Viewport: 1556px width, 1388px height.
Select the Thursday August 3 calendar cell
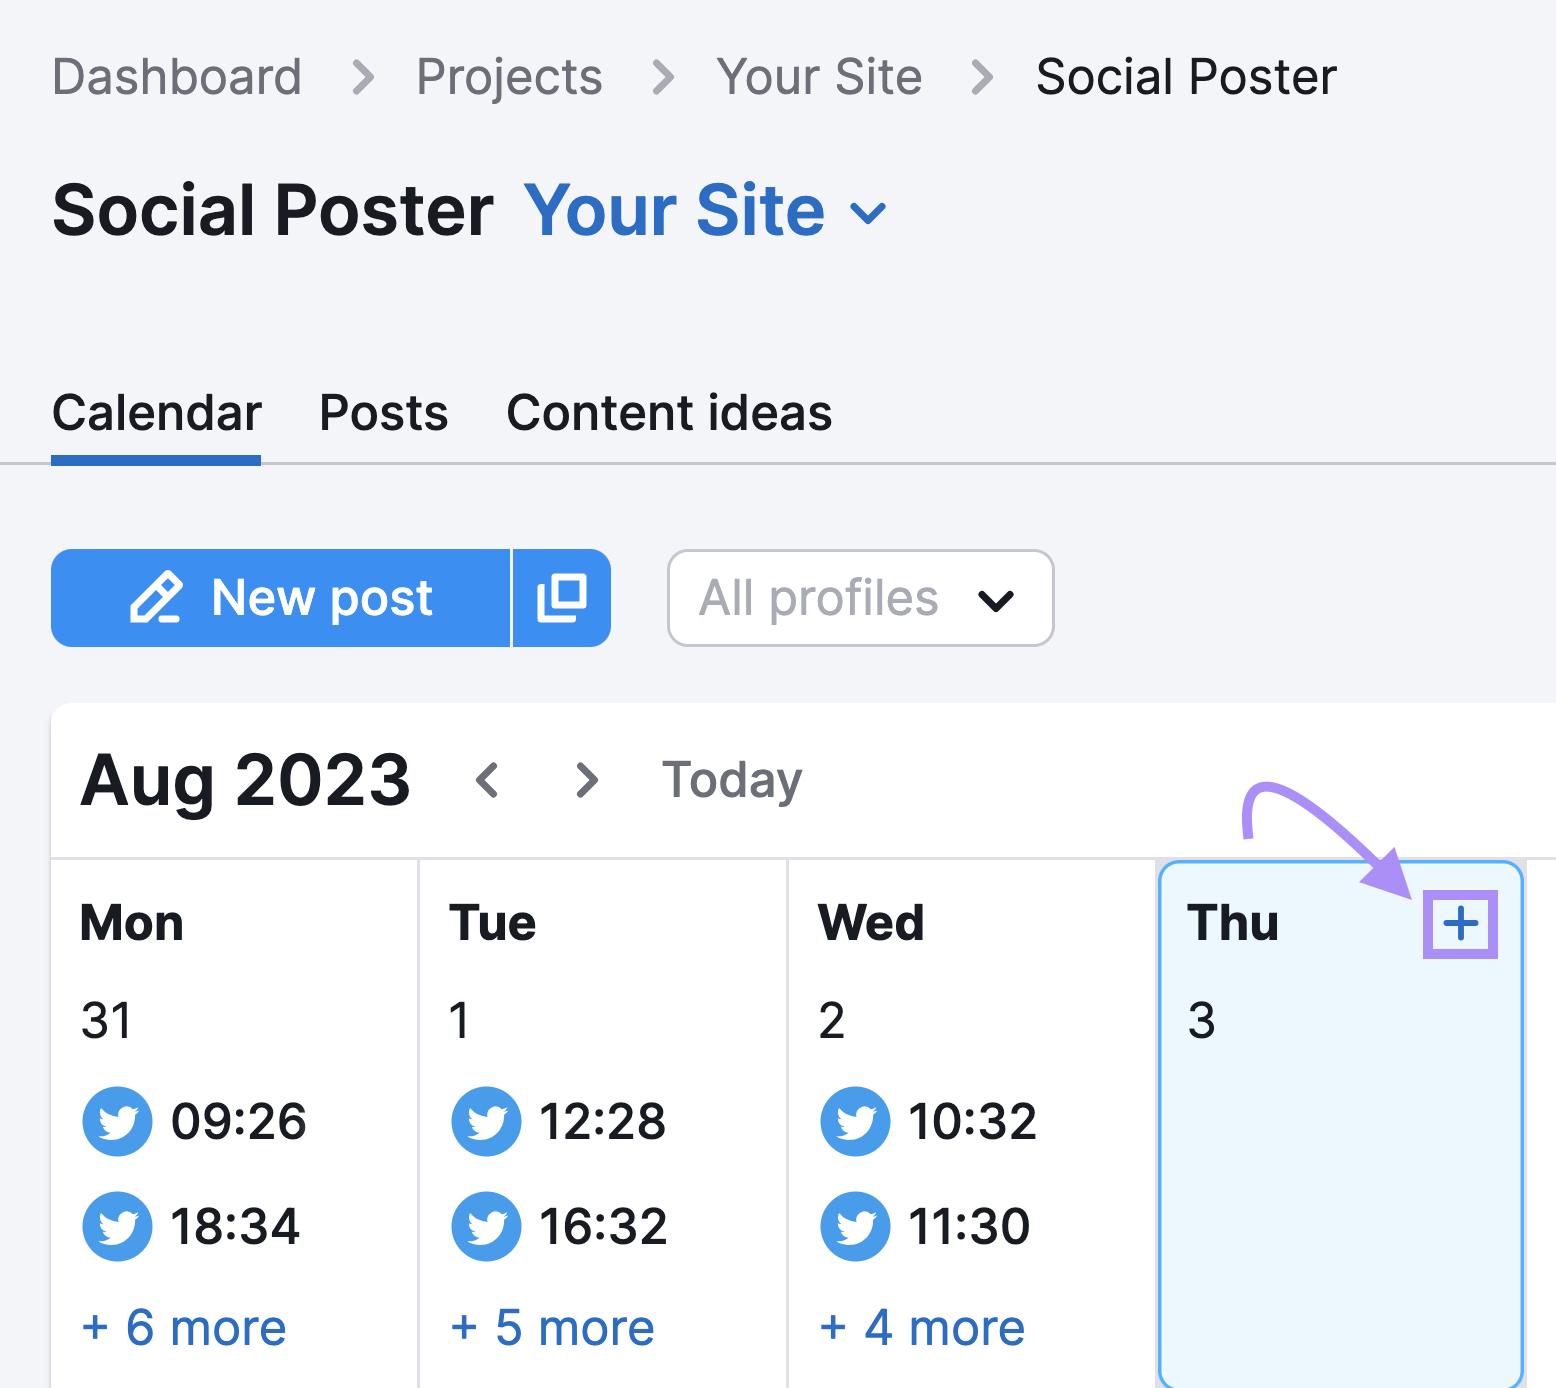point(1340,1150)
